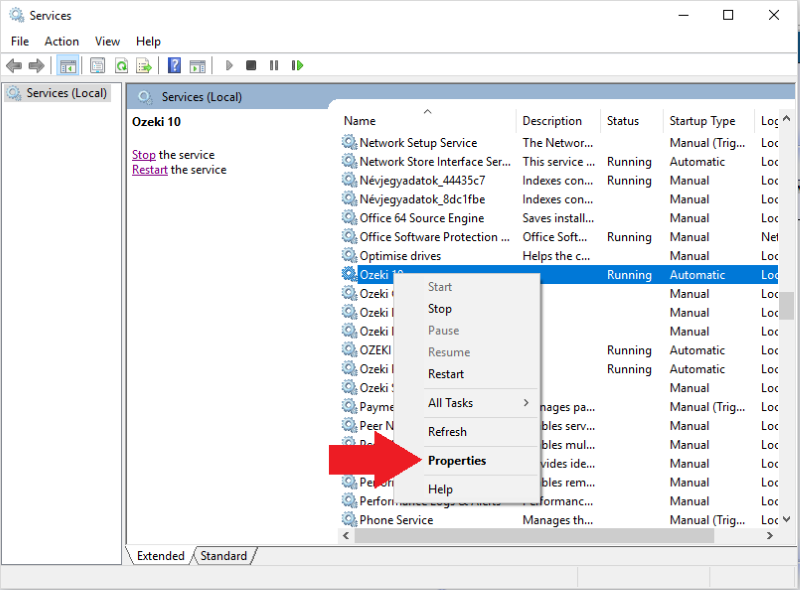Click gear icon of Network Setup Service
800x590 pixels.
click(x=349, y=142)
